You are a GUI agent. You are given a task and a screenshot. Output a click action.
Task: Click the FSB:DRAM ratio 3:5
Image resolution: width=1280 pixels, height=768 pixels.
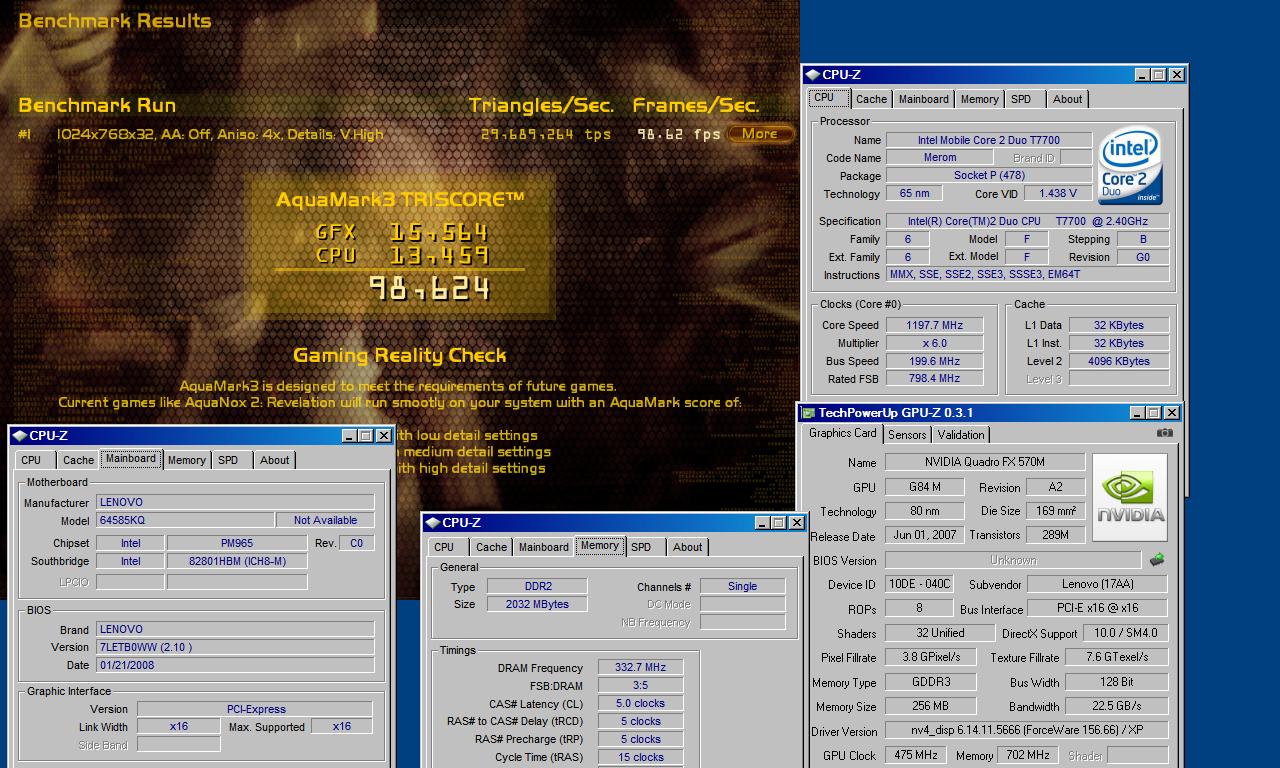point(640,686)
